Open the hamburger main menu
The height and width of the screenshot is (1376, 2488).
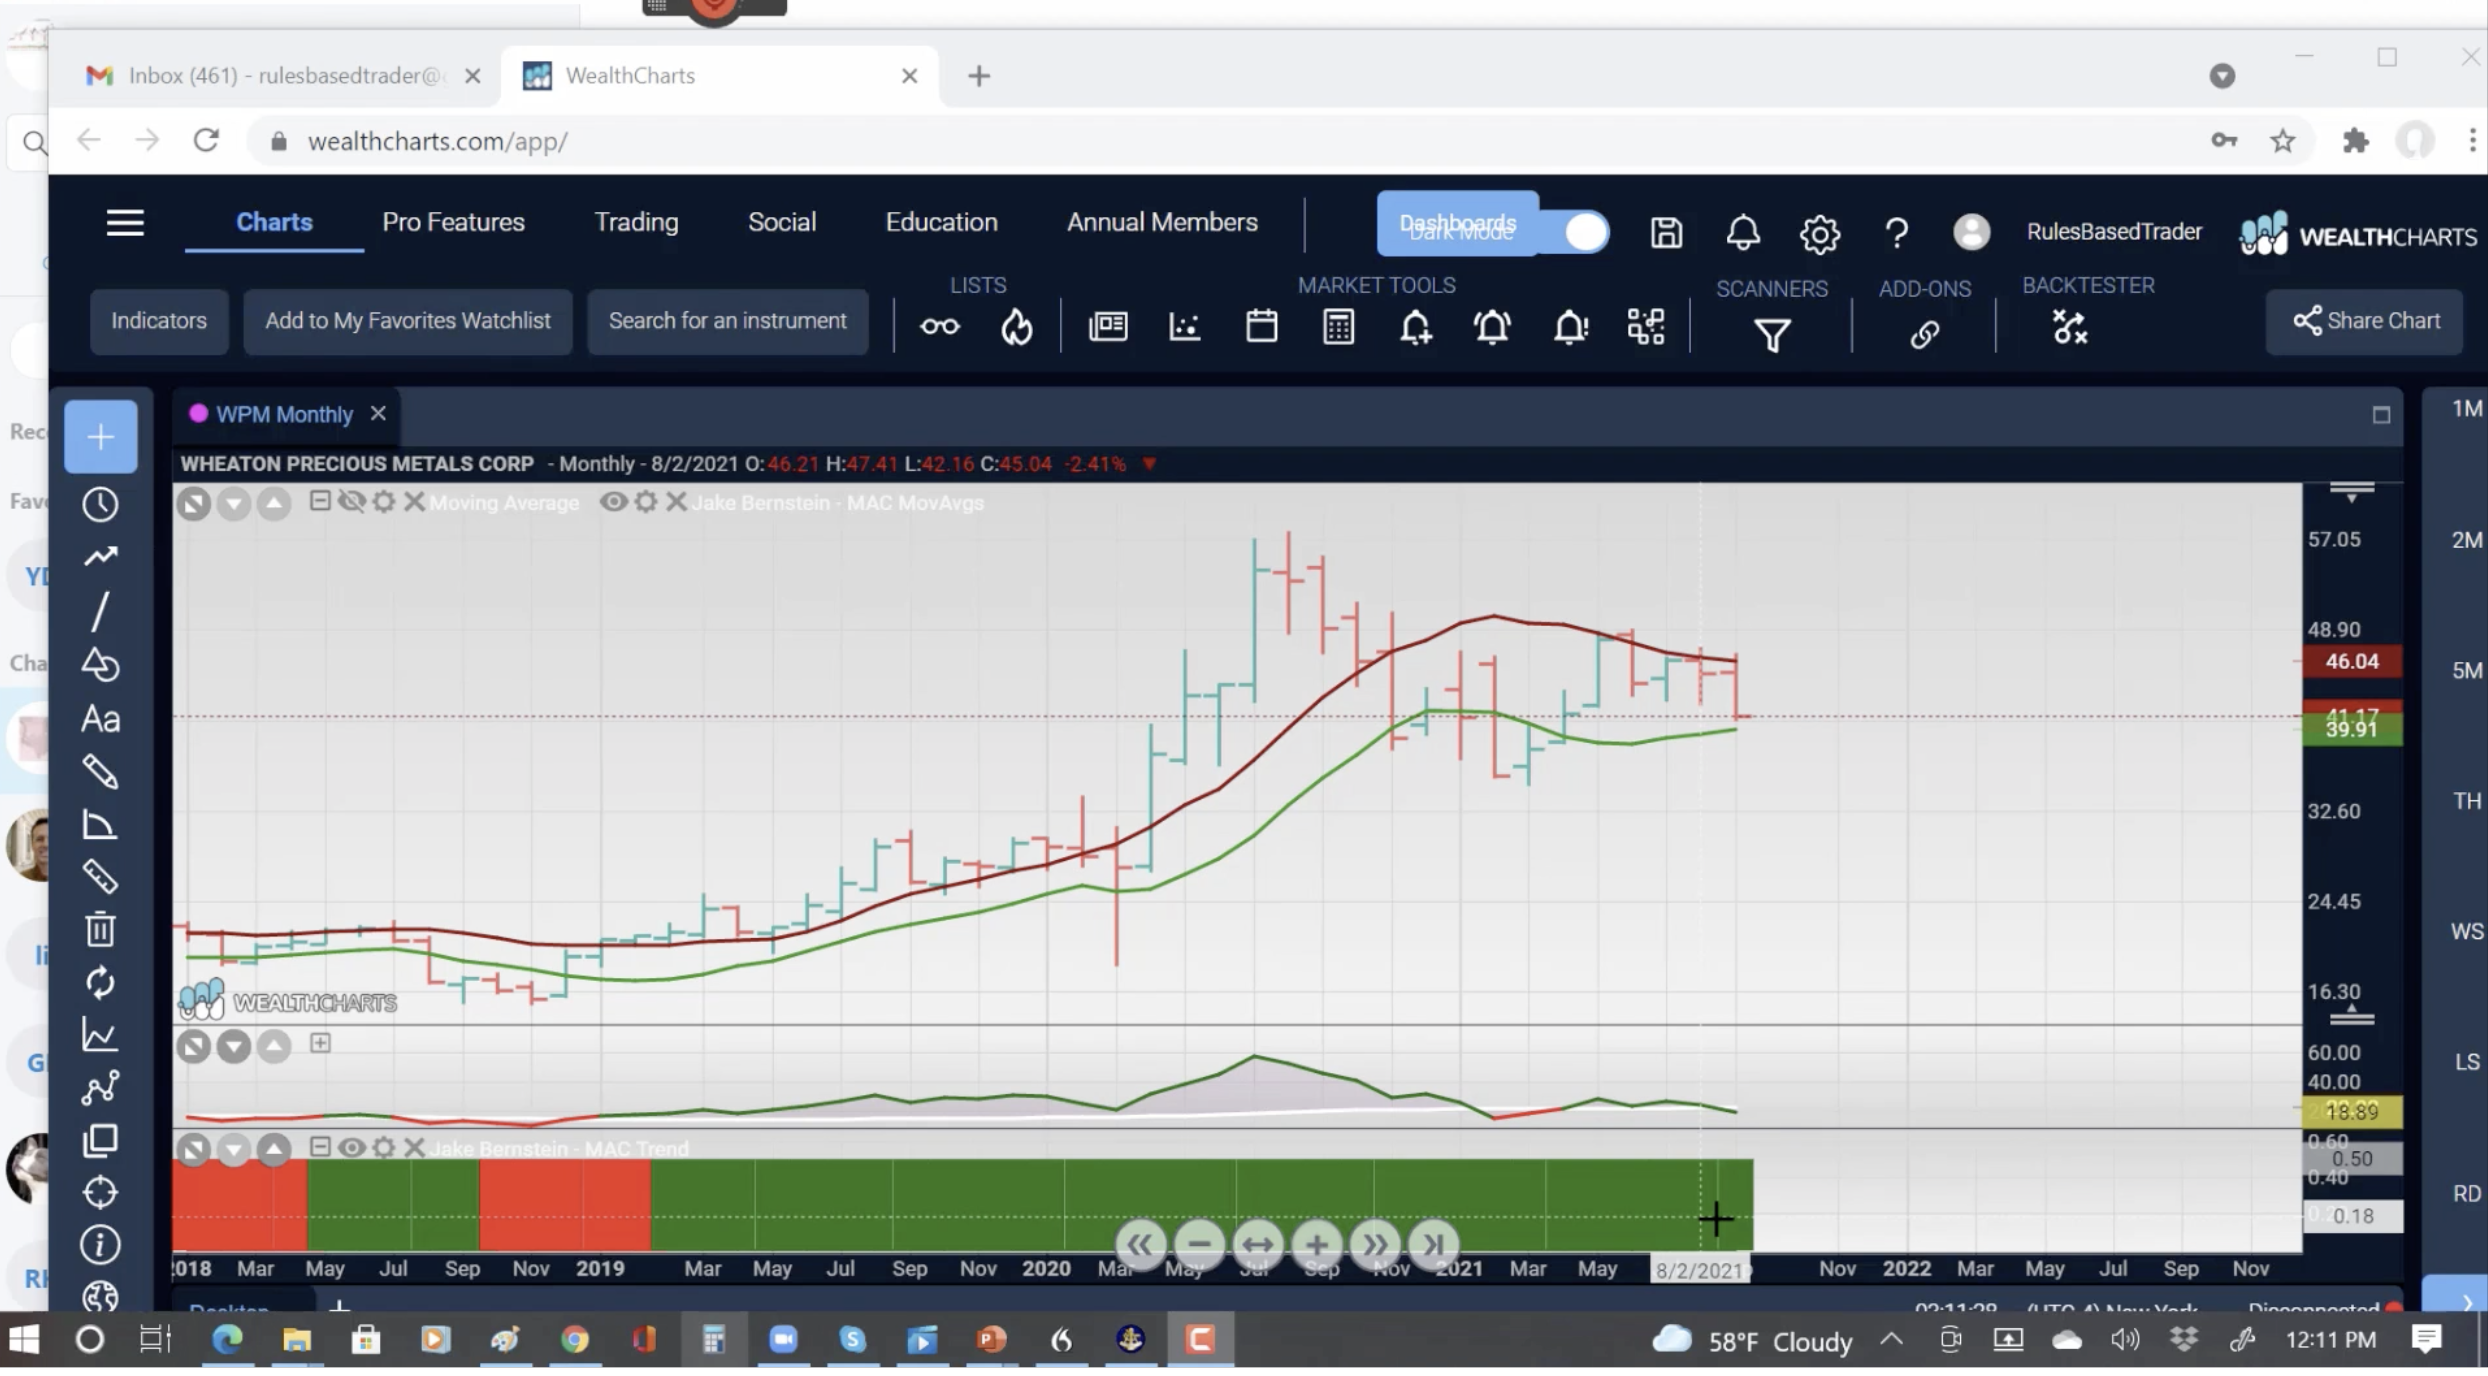125,223
